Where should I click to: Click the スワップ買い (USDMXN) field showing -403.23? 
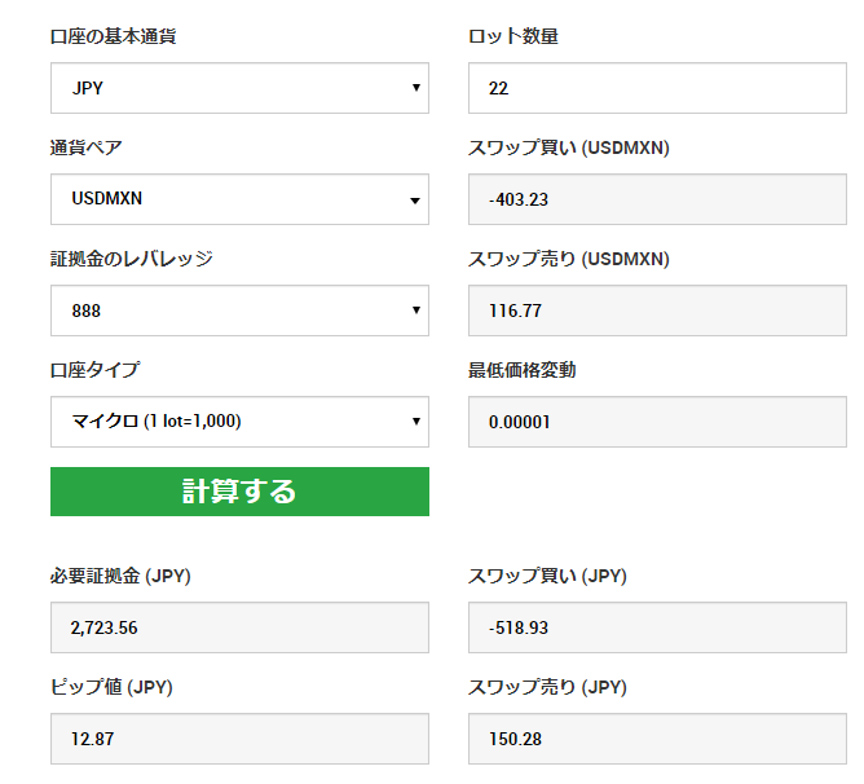pos(657,199)
